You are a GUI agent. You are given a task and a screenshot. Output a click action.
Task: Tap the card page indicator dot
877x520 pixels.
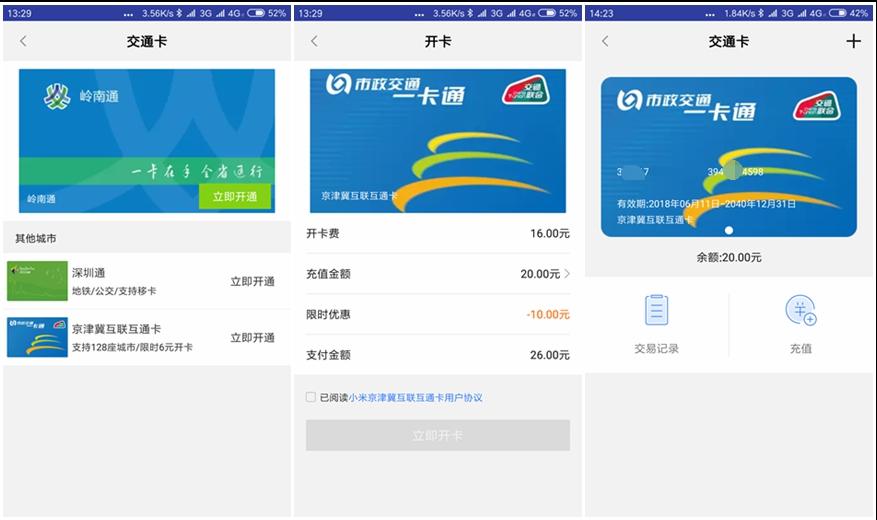(x=729, y=230)
